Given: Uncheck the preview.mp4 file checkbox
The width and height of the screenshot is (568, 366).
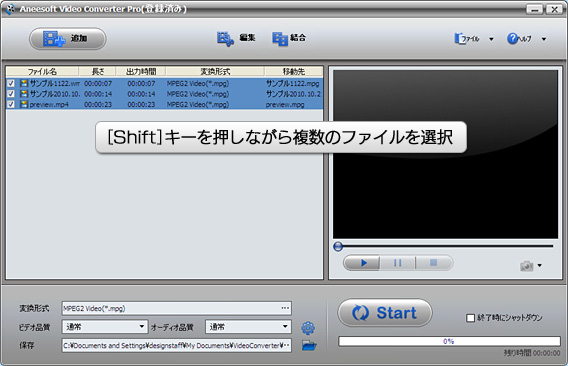Looking at the screenshot, I should point(11,104).
